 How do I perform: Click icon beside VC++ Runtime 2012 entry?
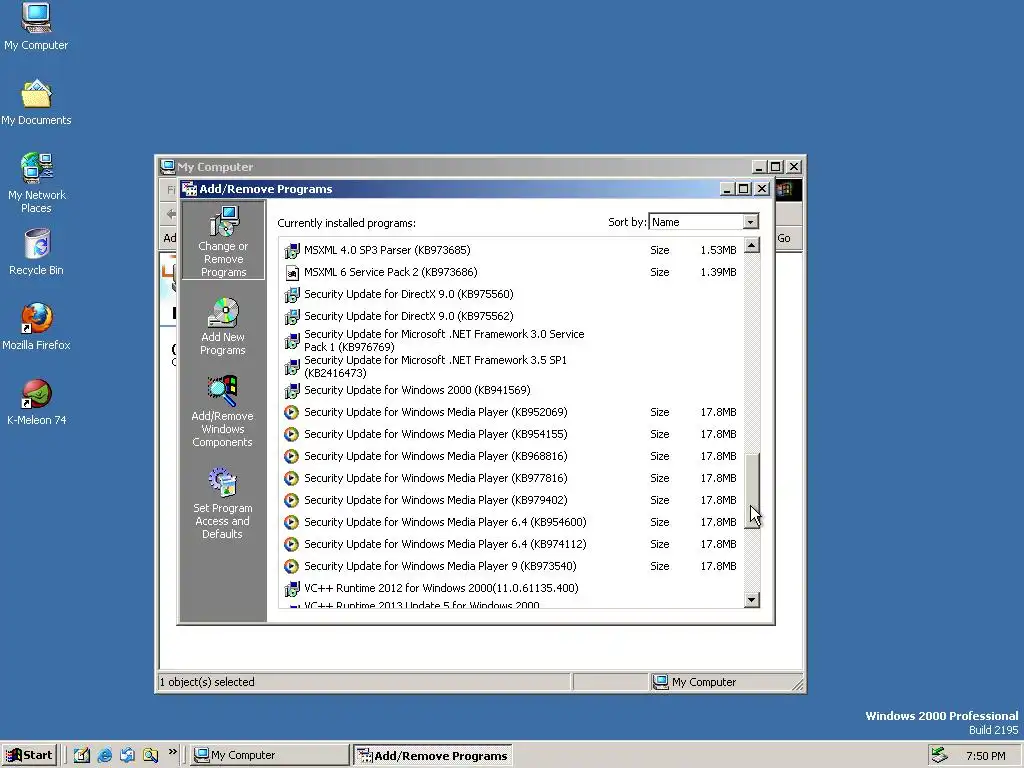click(292, 588)
